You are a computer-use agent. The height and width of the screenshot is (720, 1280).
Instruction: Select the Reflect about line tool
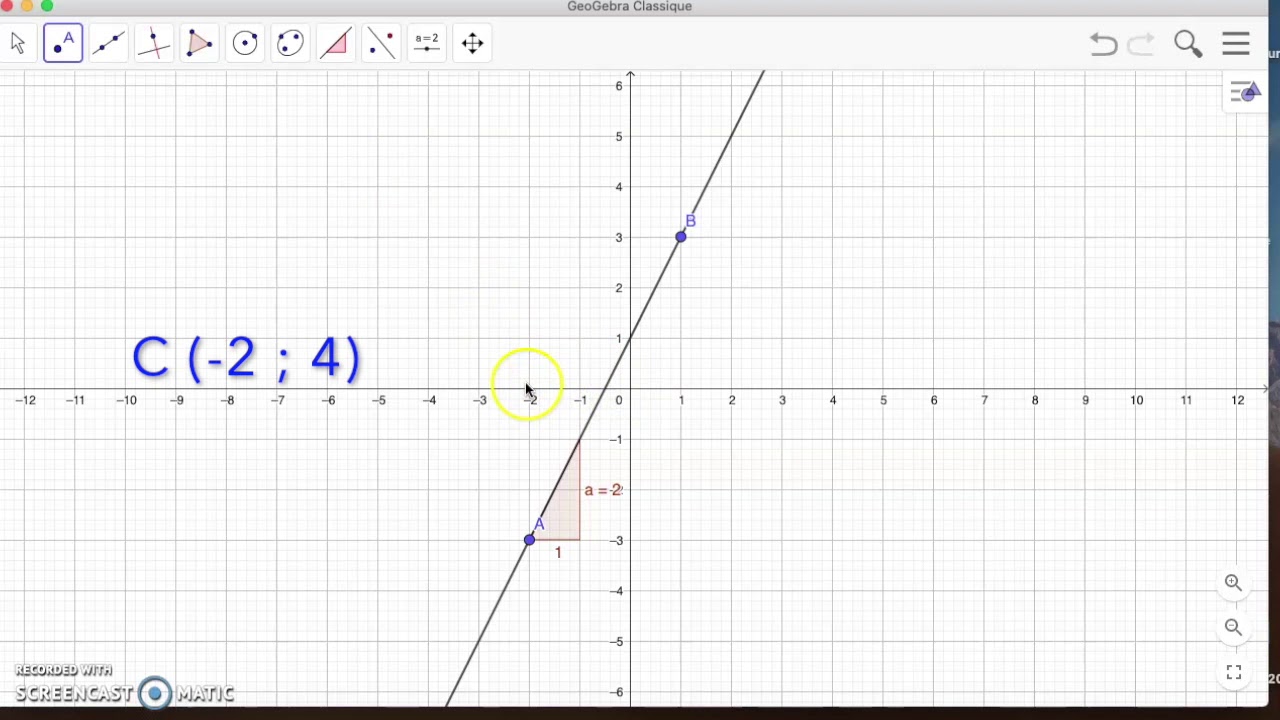pyautogui.click(x=381, y=43)
